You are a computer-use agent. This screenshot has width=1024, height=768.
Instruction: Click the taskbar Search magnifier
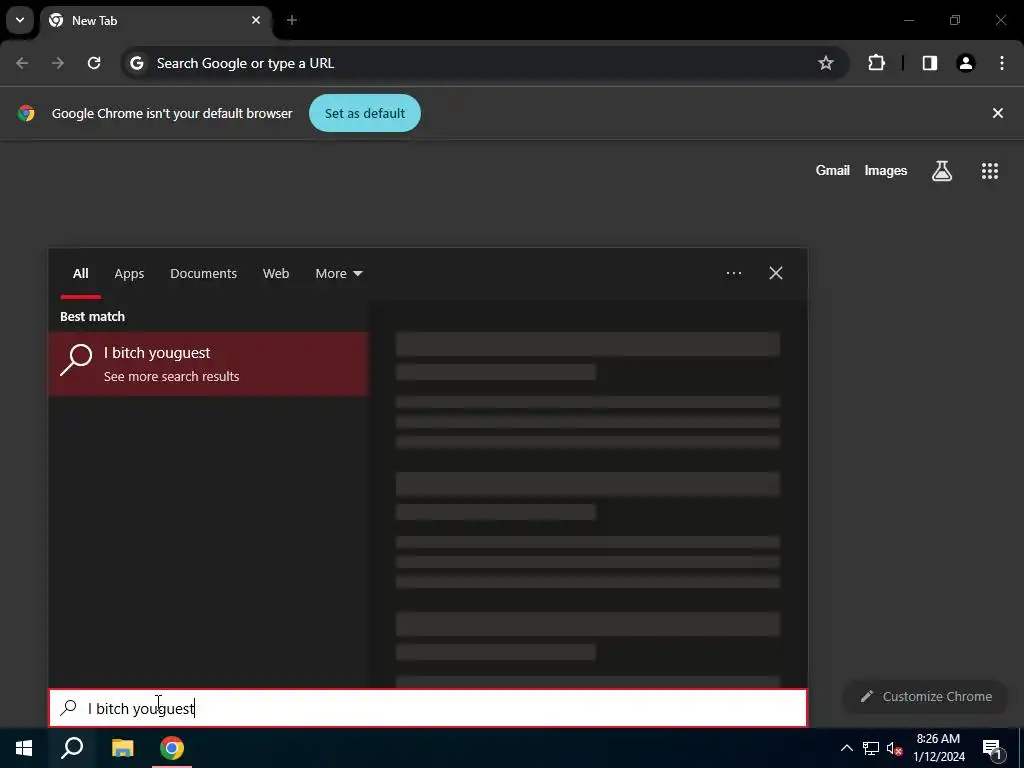pyautogui.click(x=72, y=748)
